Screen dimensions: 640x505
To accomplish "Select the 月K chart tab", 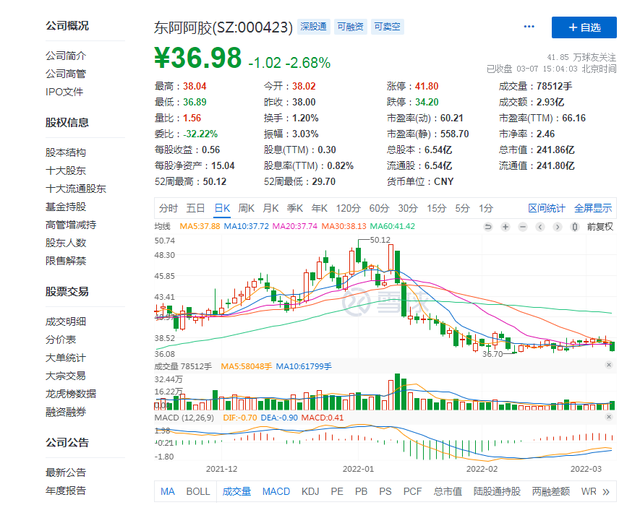I will (271, 209).
